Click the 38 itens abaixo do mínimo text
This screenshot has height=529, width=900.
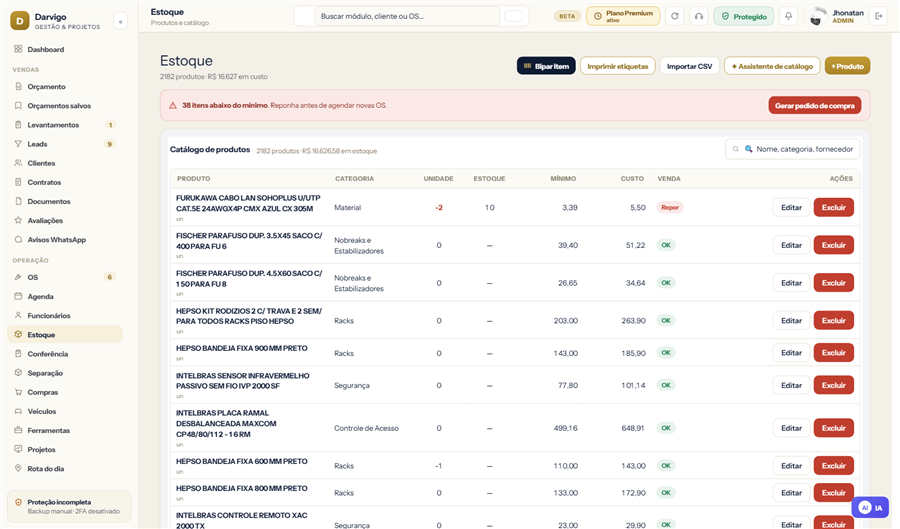(225, 106)
